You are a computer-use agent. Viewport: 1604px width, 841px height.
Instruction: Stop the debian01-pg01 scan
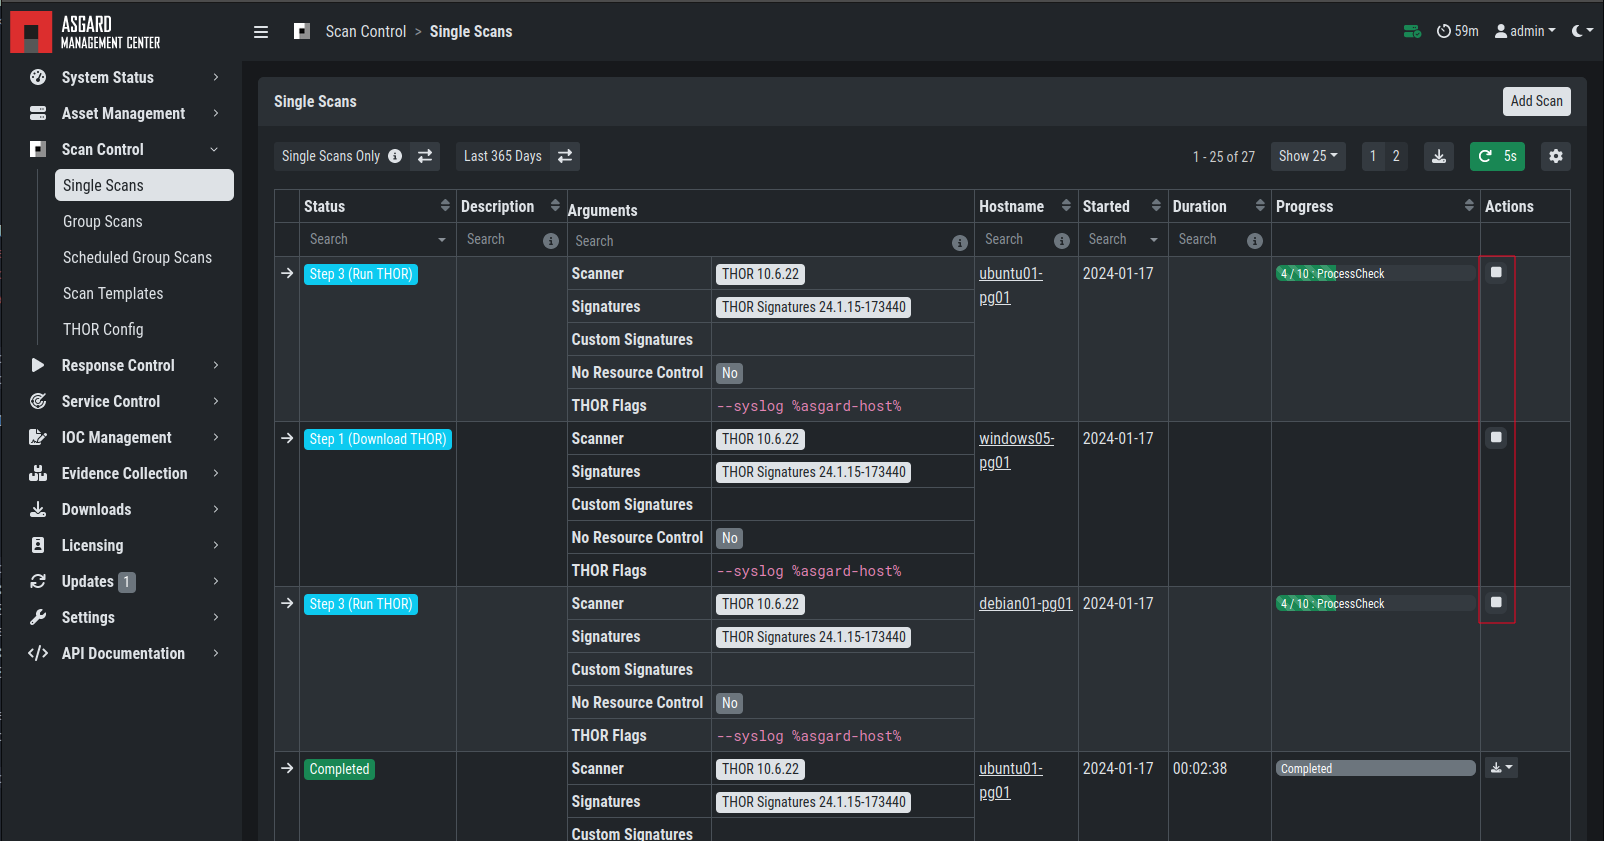[x=1496, y=602]
